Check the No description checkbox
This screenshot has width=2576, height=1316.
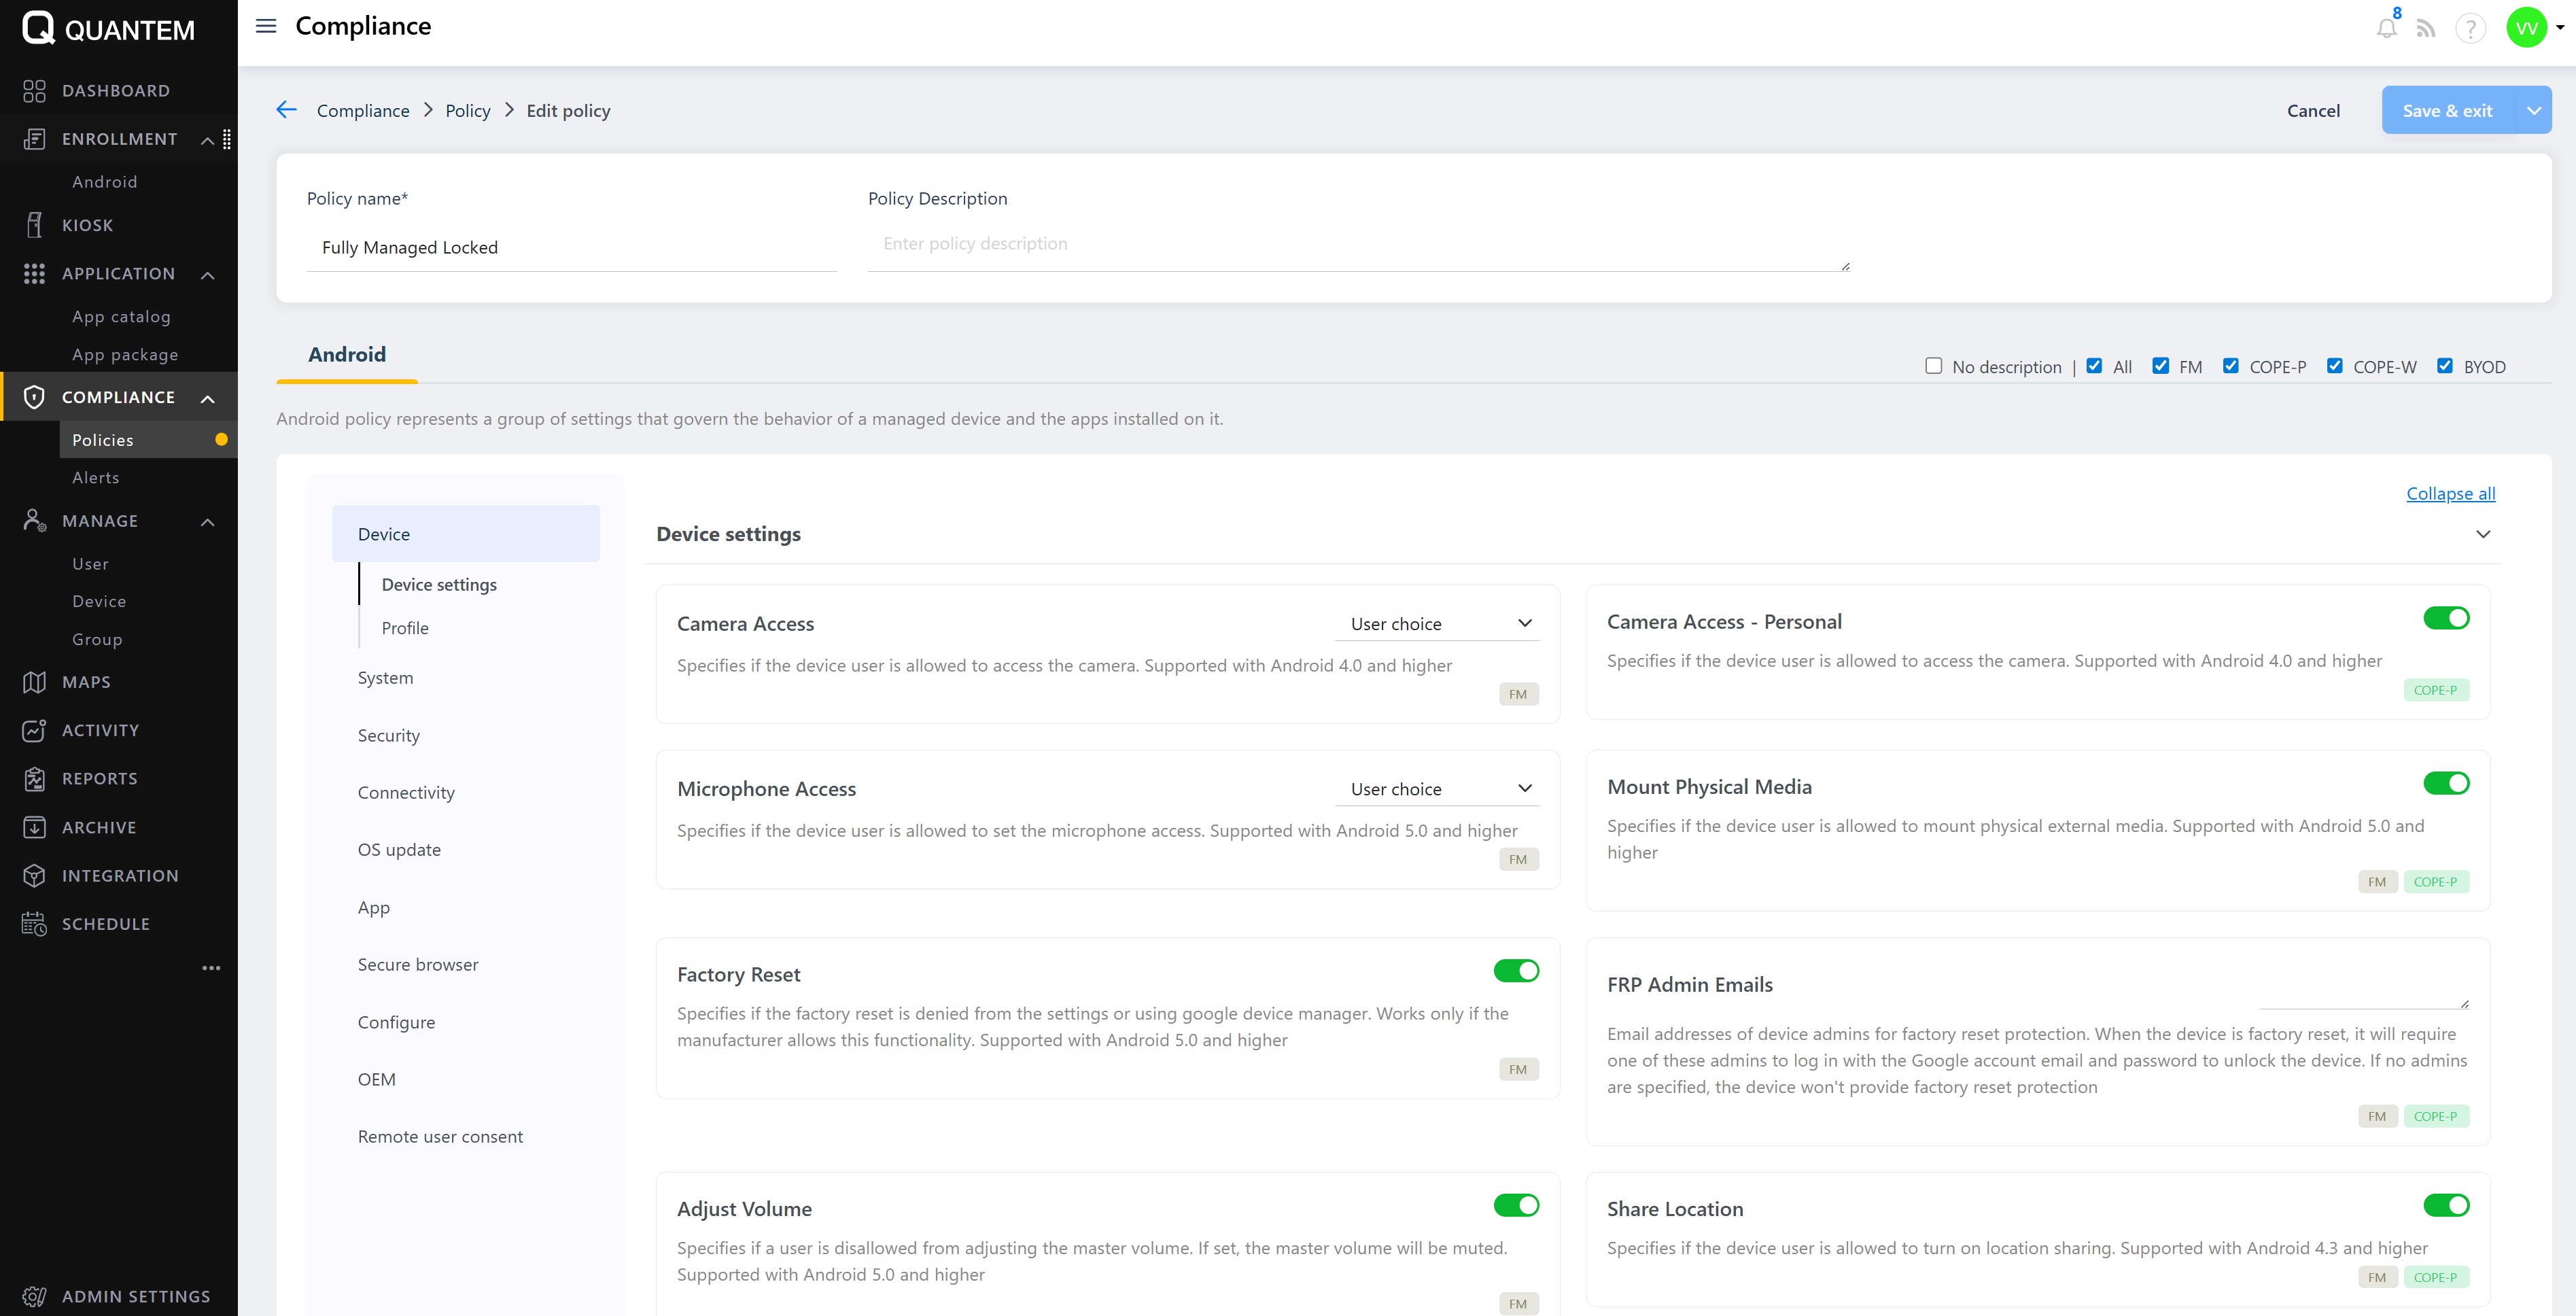pyautogui.click(x=1934, y=366)
